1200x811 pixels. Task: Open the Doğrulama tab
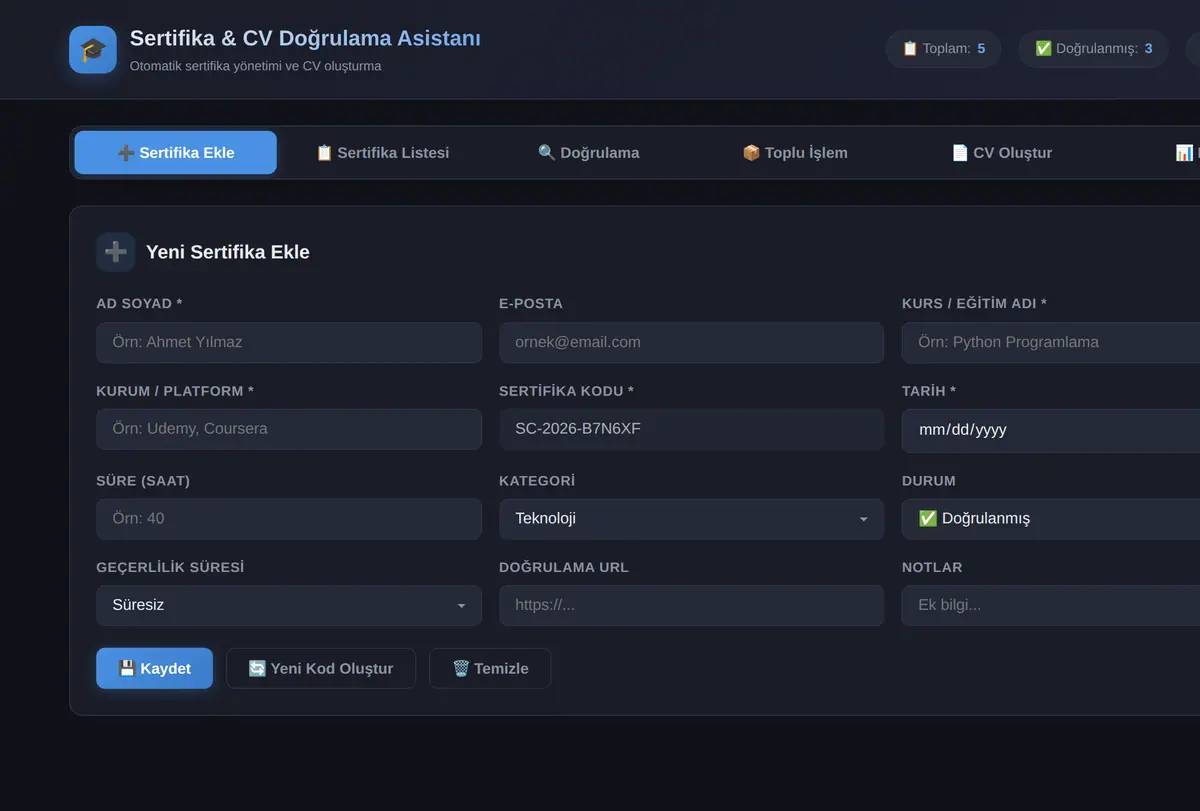(x=589, y=153)
